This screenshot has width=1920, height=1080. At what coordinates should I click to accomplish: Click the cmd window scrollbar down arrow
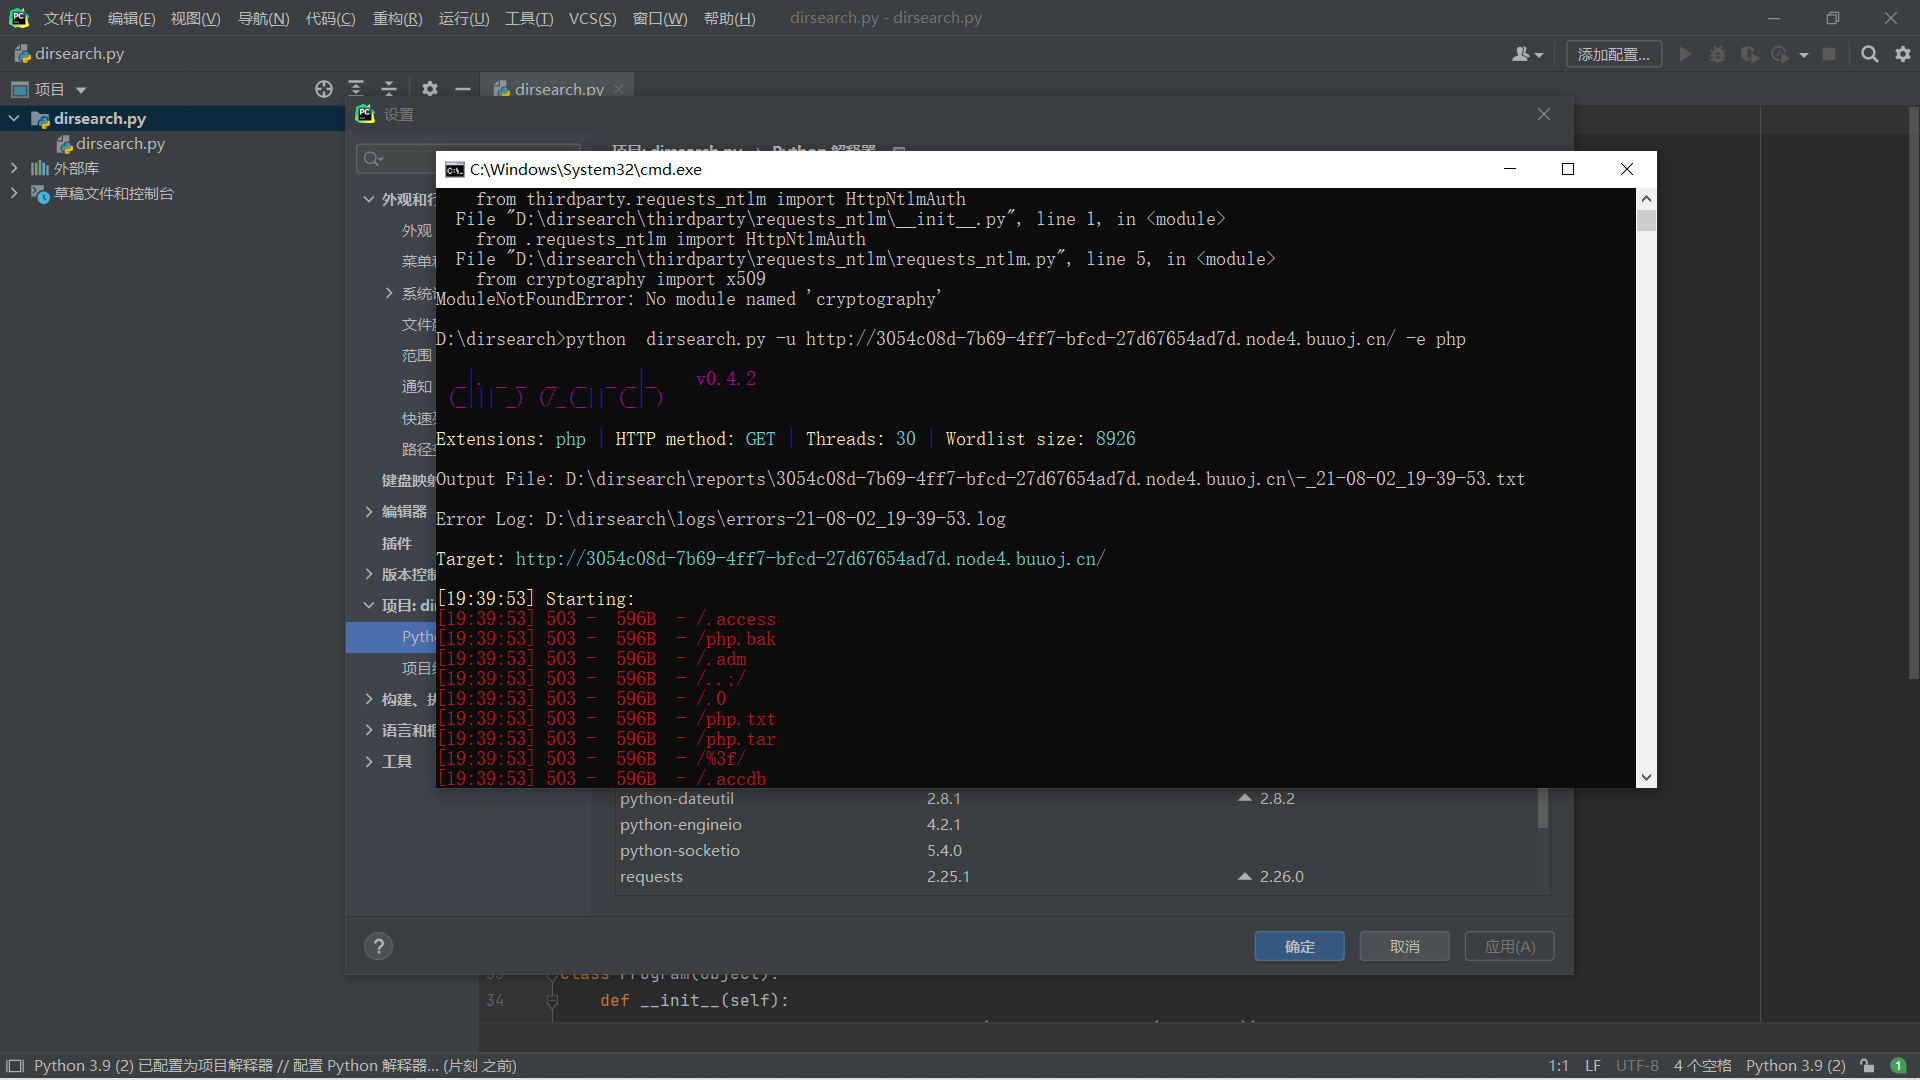[x=1646, y=777]
